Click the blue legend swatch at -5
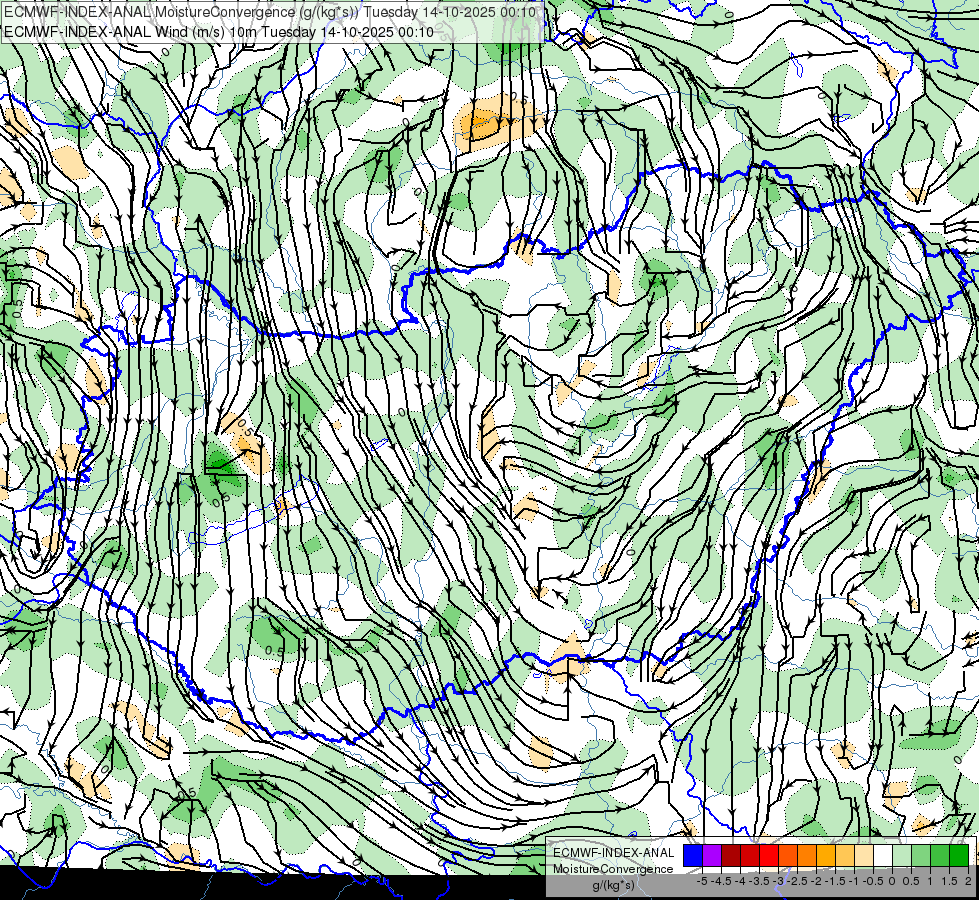Image resolution: width=979 pixels, height=900 pixels. [x=693, y=856]
